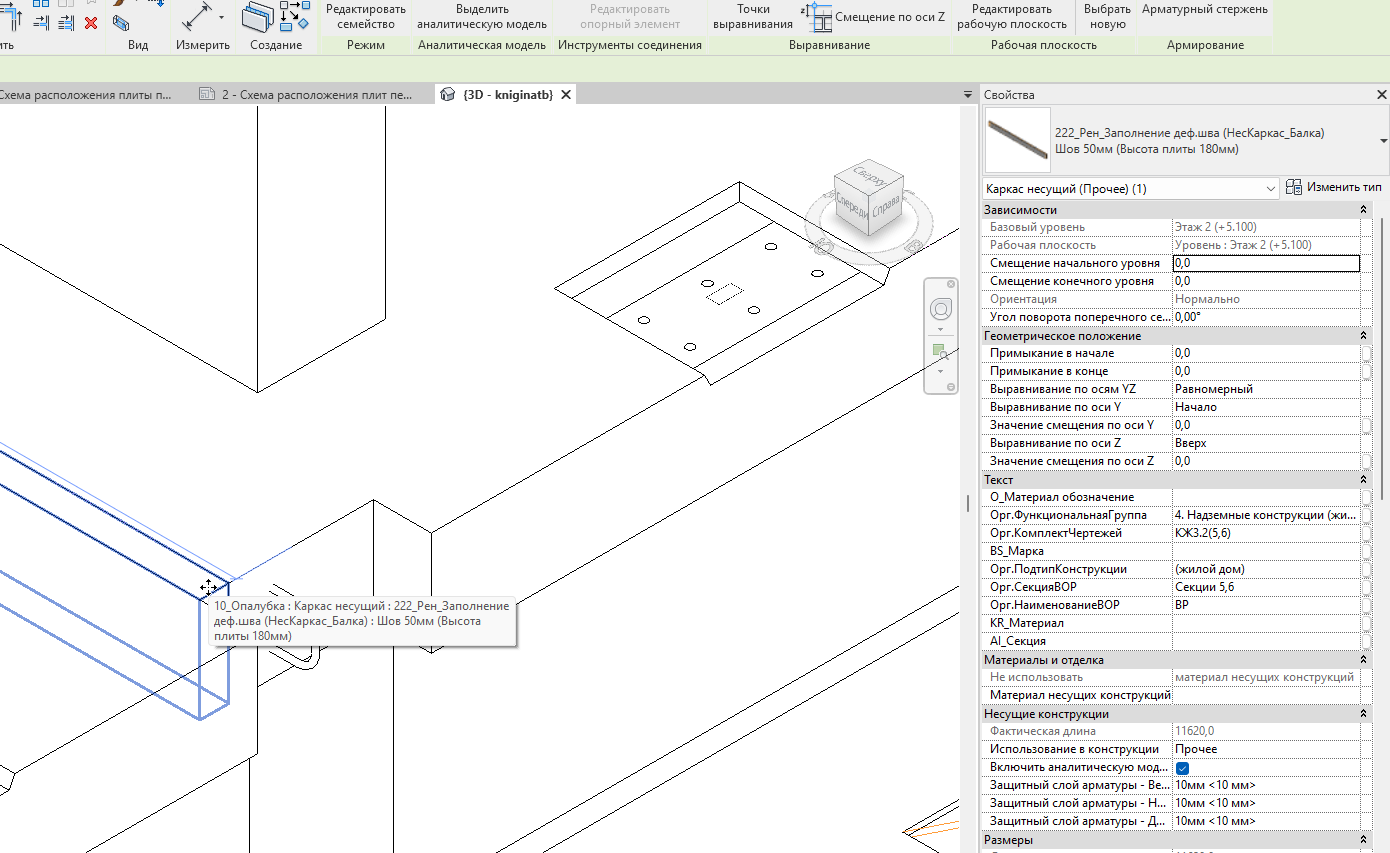Click the Steering Wheel navigation icon
Viewport: 1390px width, 853px height.
940,307
